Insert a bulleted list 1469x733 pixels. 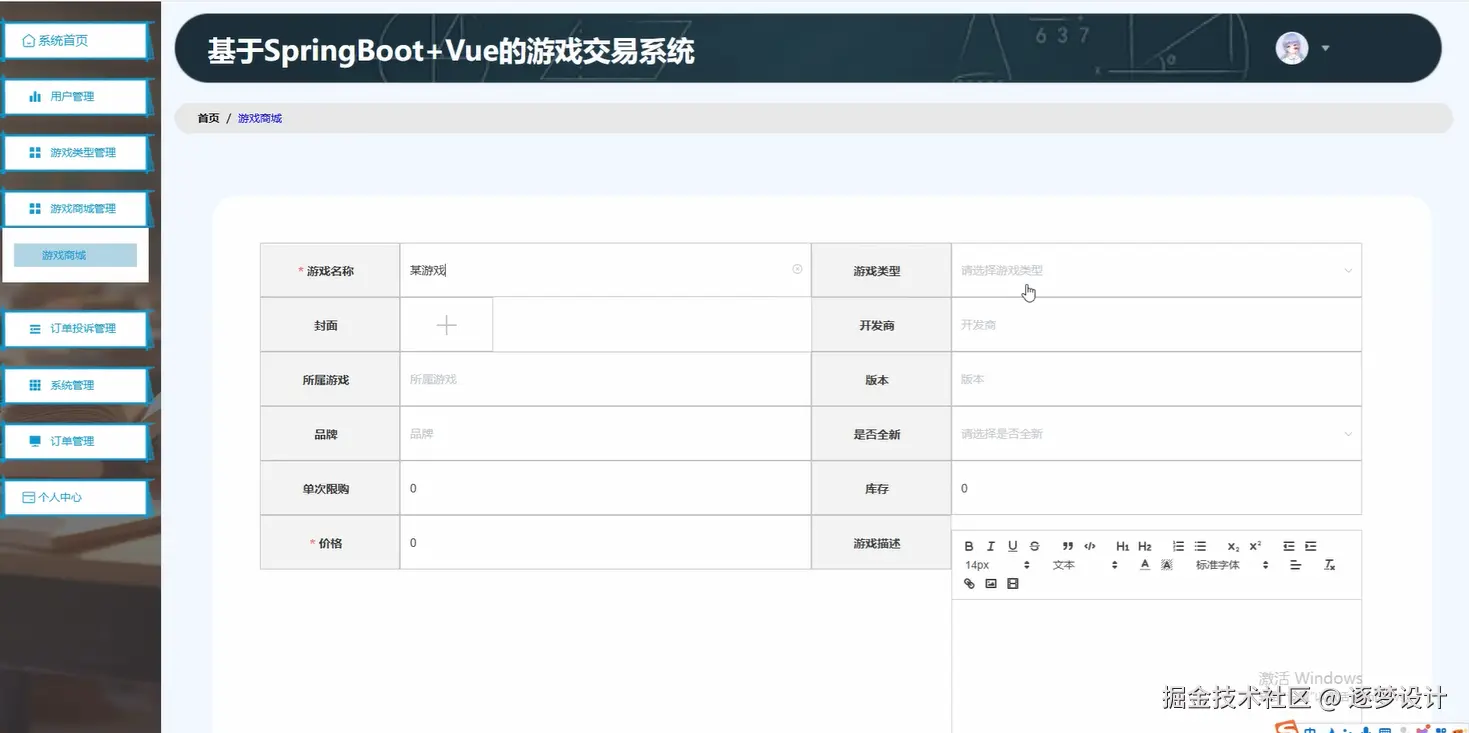tap(1200, 546)
